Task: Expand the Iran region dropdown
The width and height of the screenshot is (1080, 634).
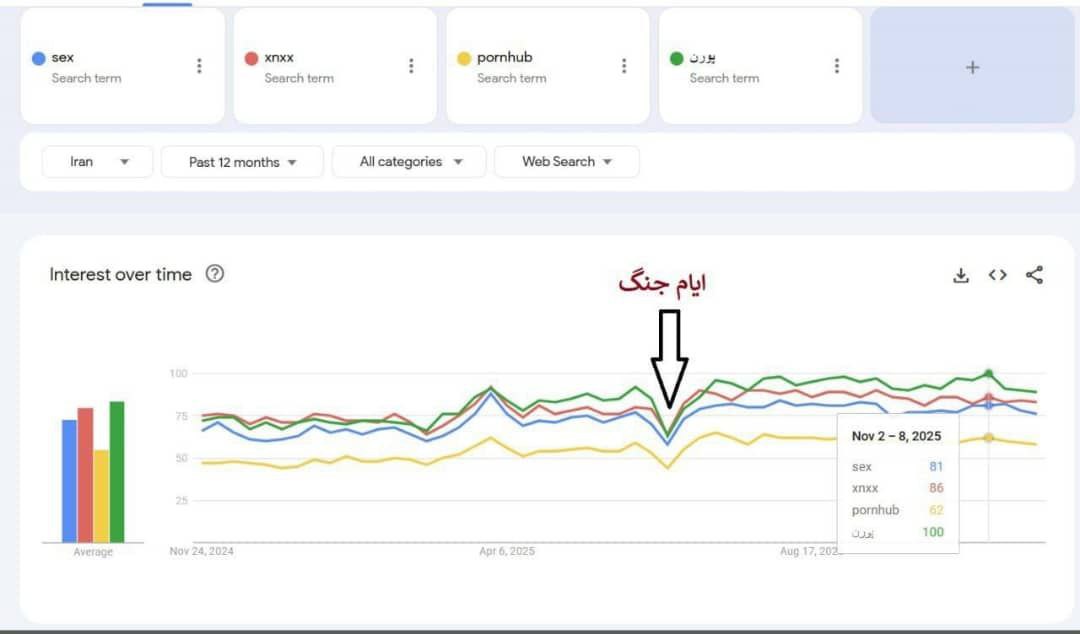Action: tap(97, 162)
